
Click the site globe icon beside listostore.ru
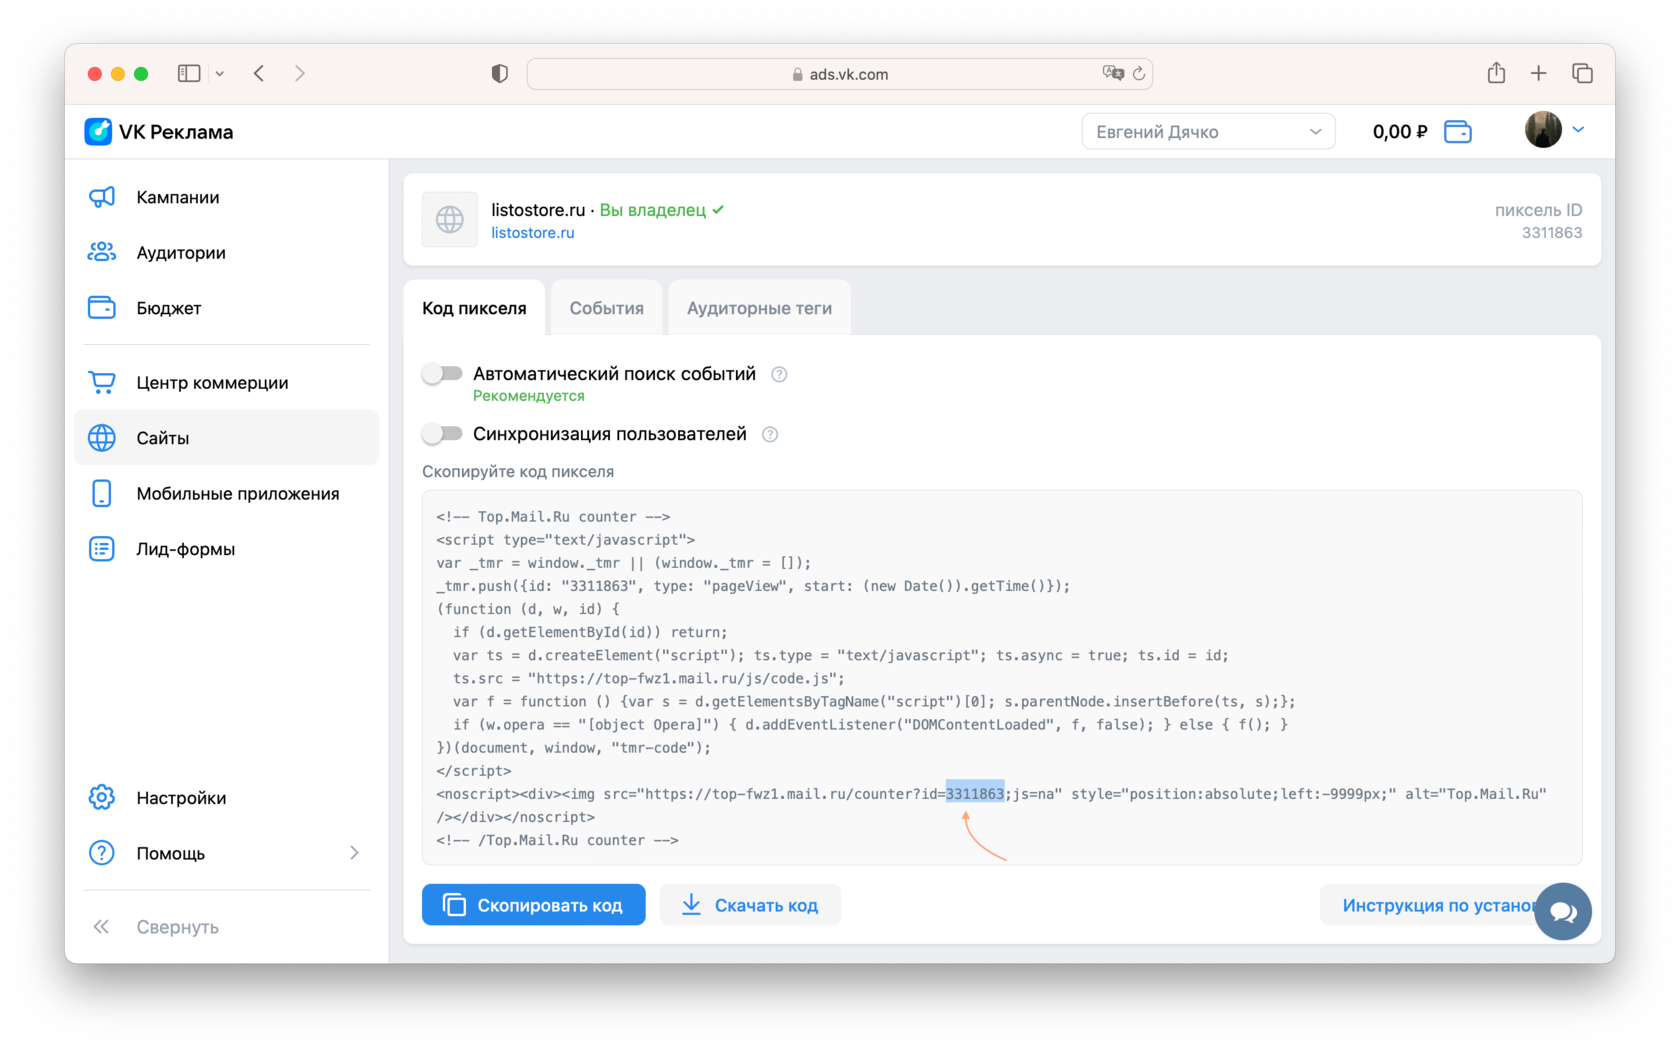(x=450, y=219)
